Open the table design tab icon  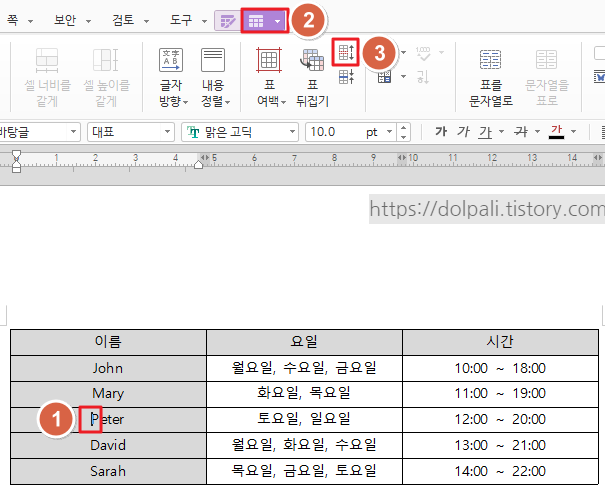point(228,21)
